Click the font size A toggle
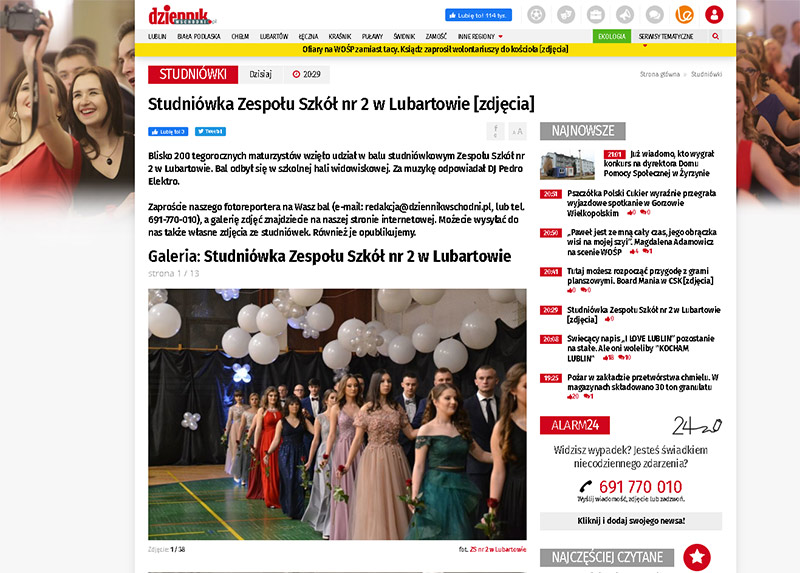This screenshot has width=800, height=573. [x=517, y=131]
